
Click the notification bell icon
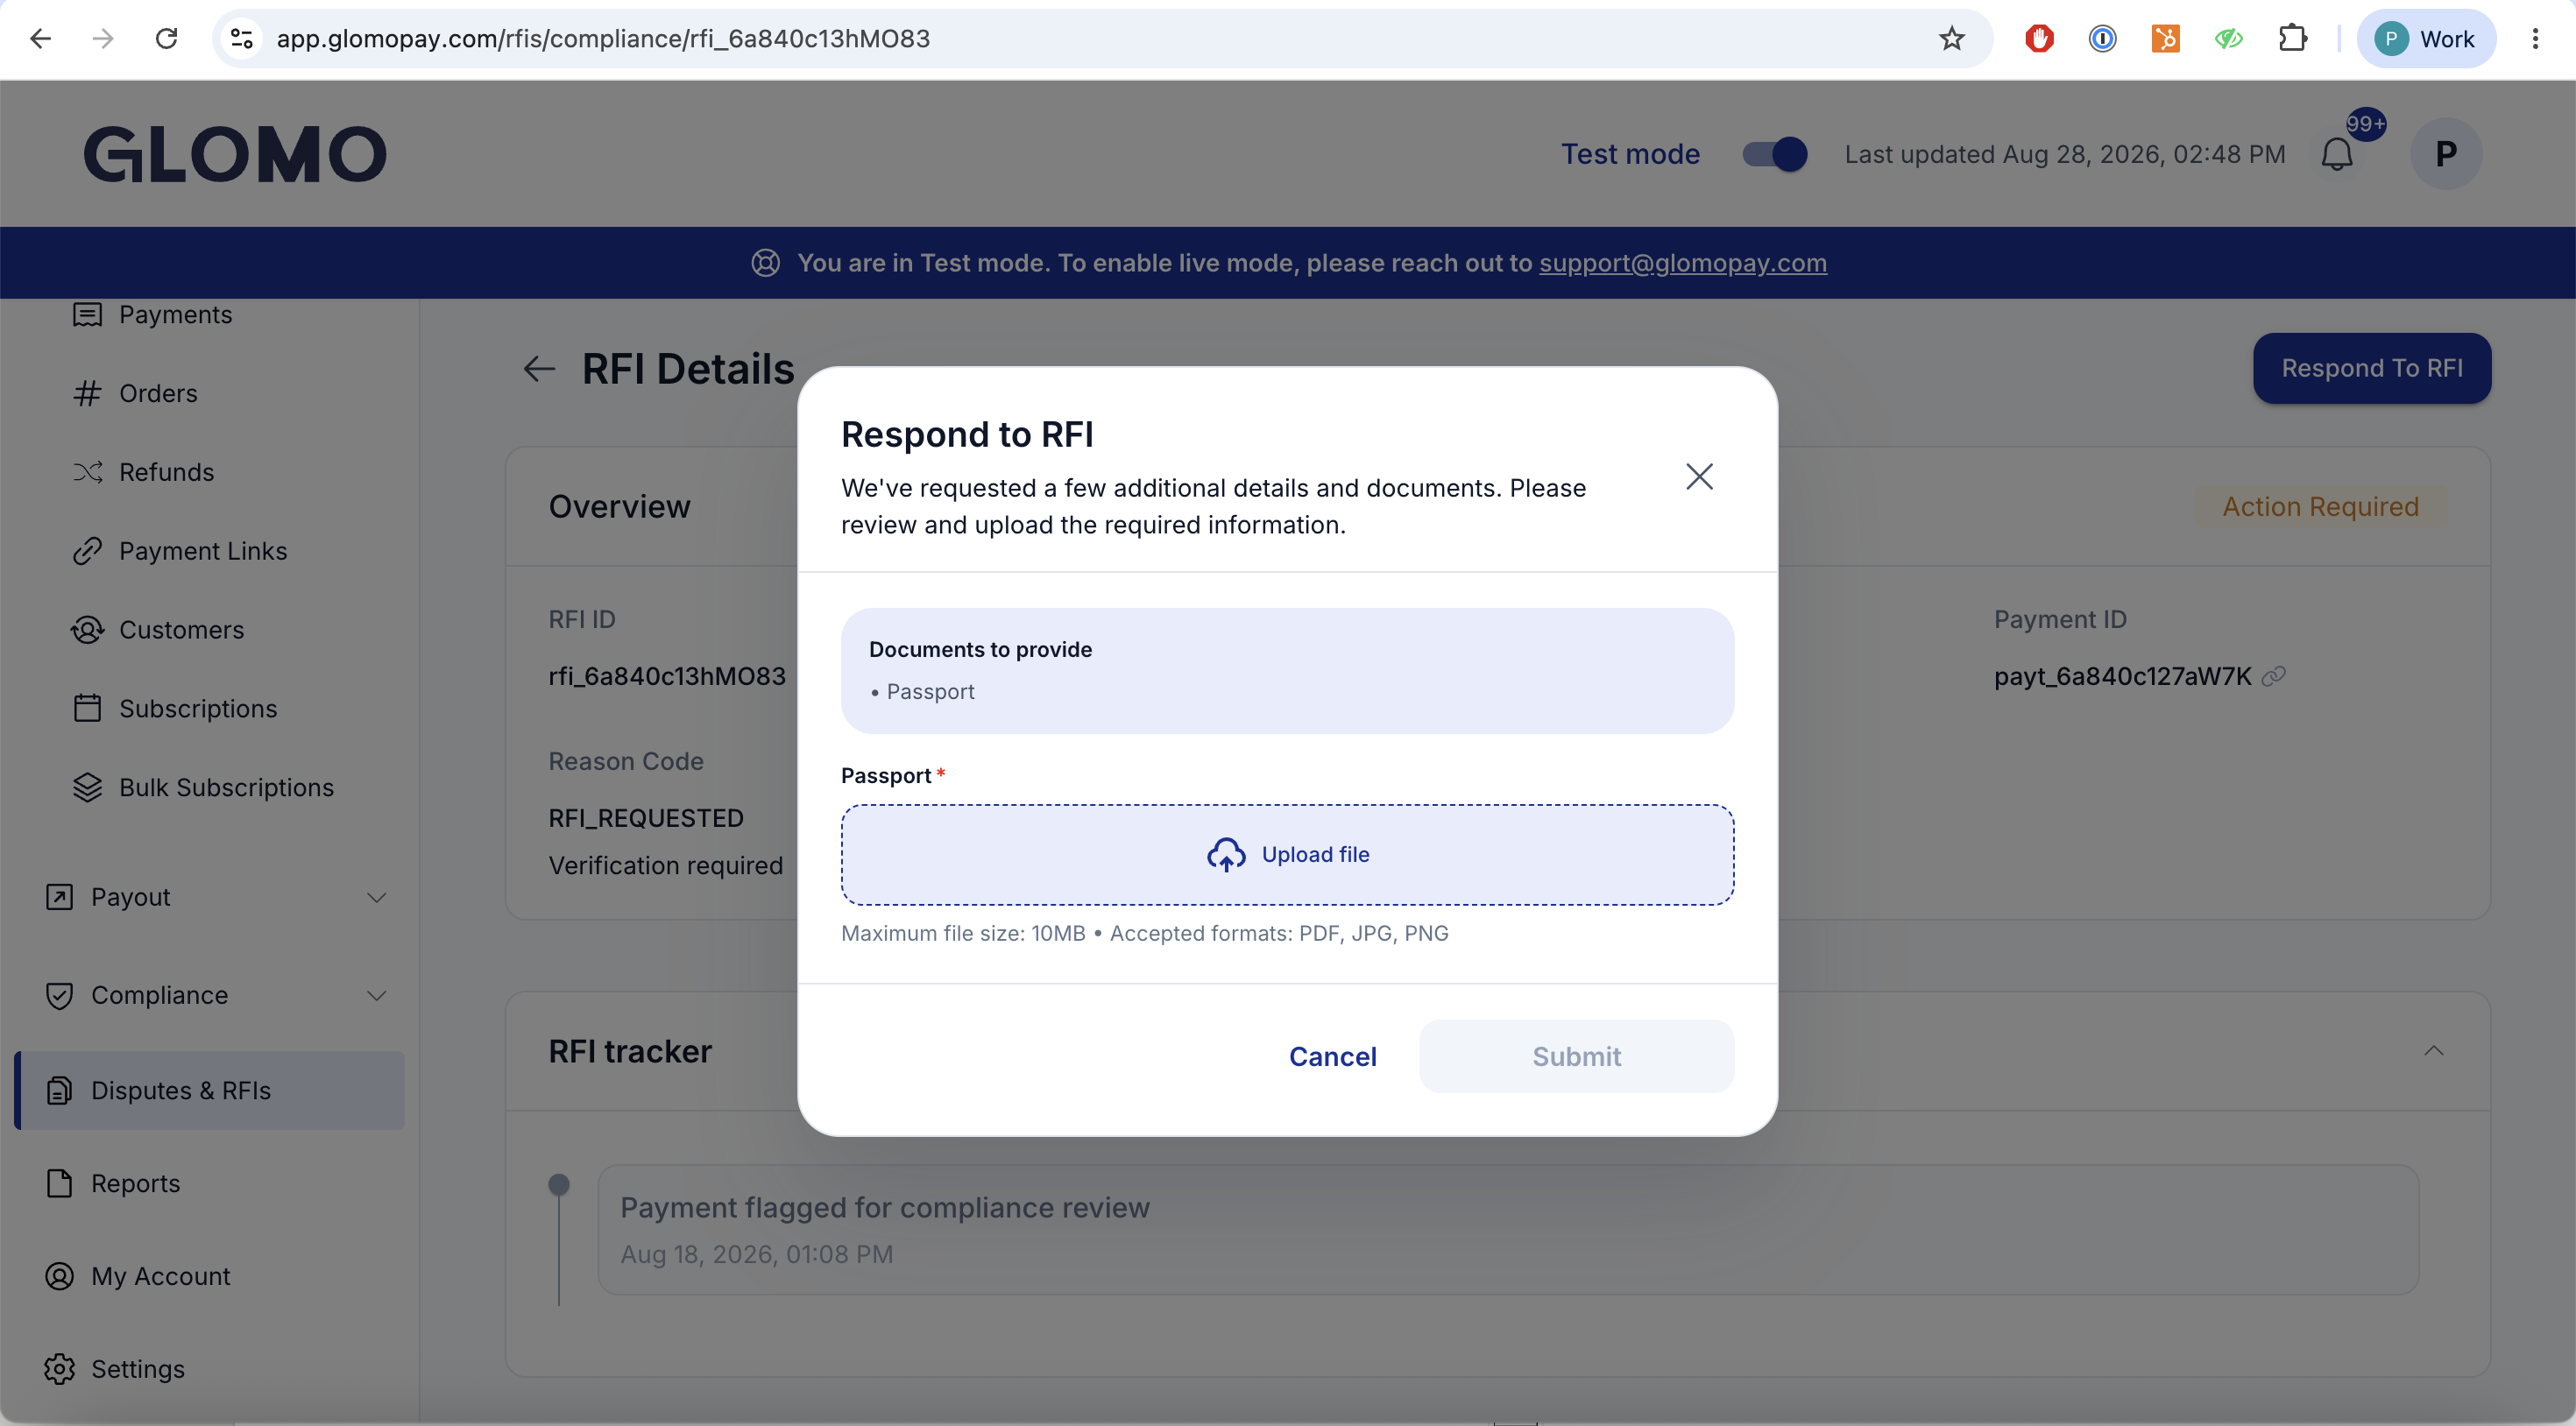(x=2337, y=155)
